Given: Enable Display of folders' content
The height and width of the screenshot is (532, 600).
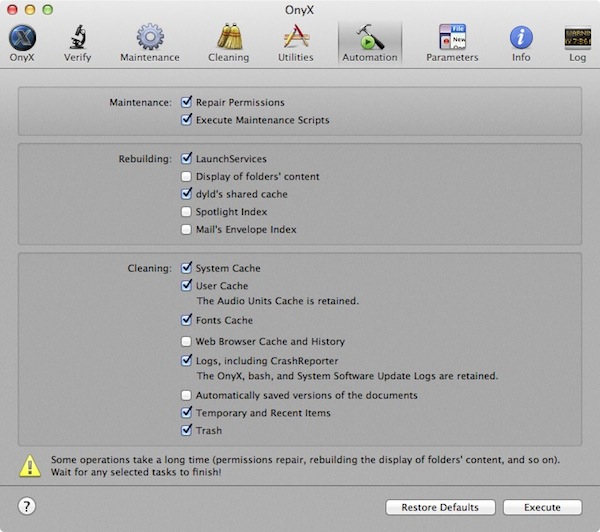Looking at the screenshot, I should (x=186, y=176).
